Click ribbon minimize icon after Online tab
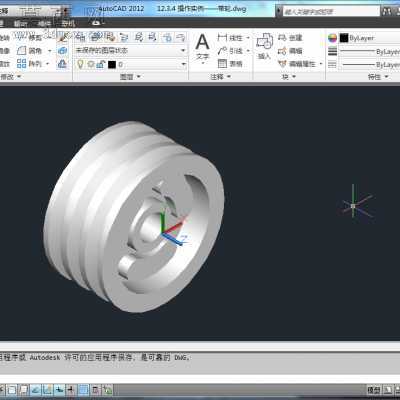 click(96, 23)
